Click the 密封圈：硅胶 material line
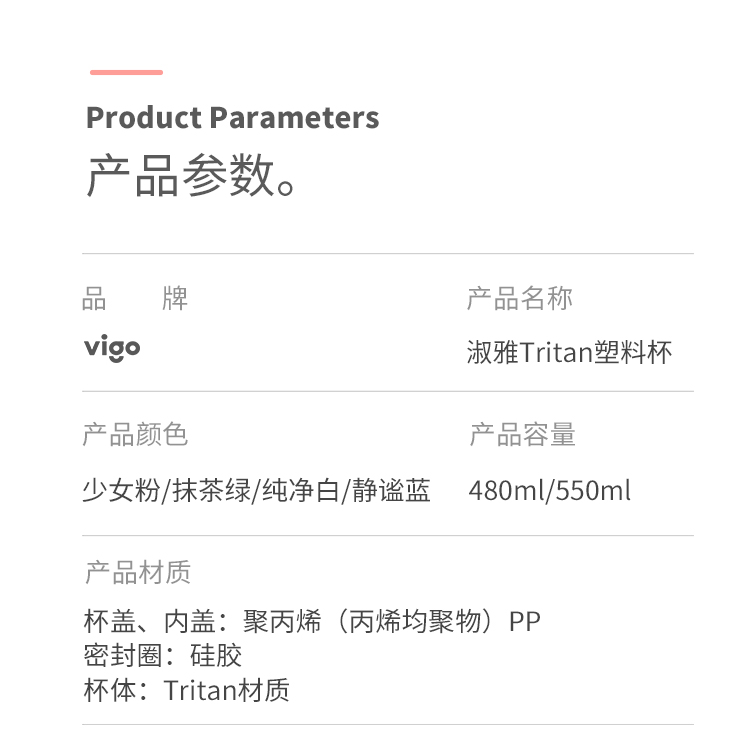Image resolution: width=750 pixels, height=731 pixels. (163, 656)
